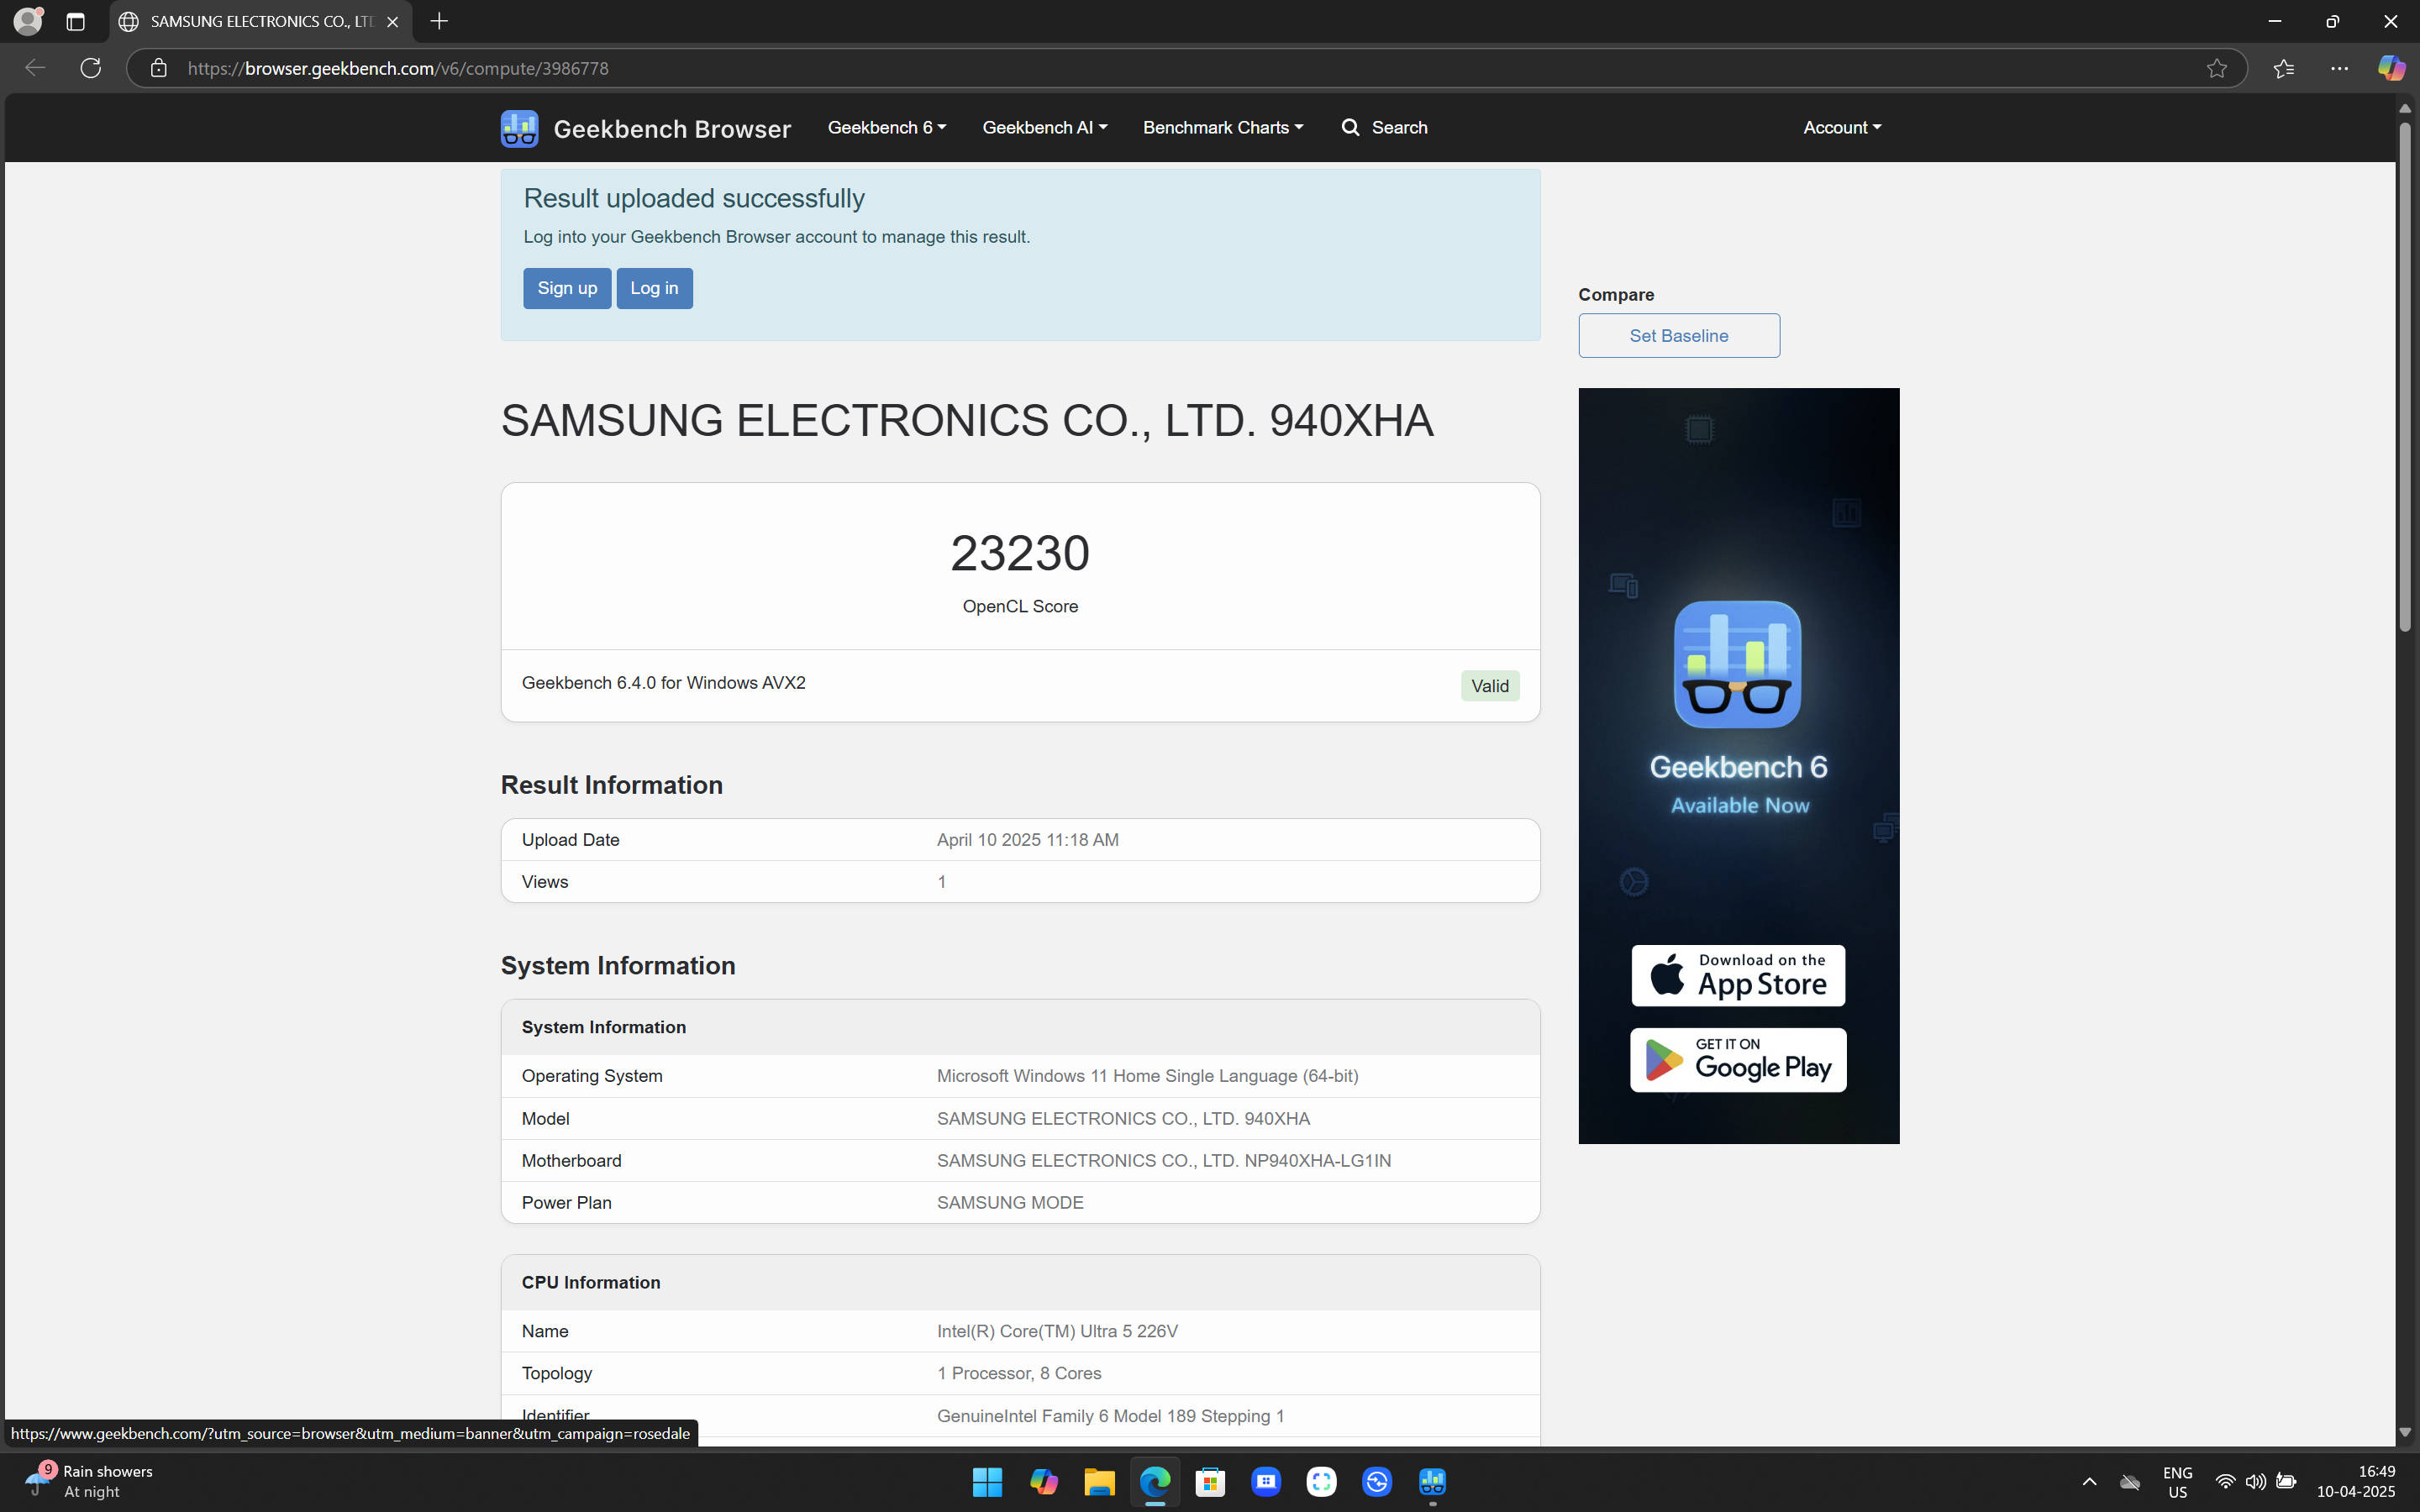Click the battery tray icon
Viewport: 2420px width, 1512px height.
pyautogui.click(x=2286, y=1481)
